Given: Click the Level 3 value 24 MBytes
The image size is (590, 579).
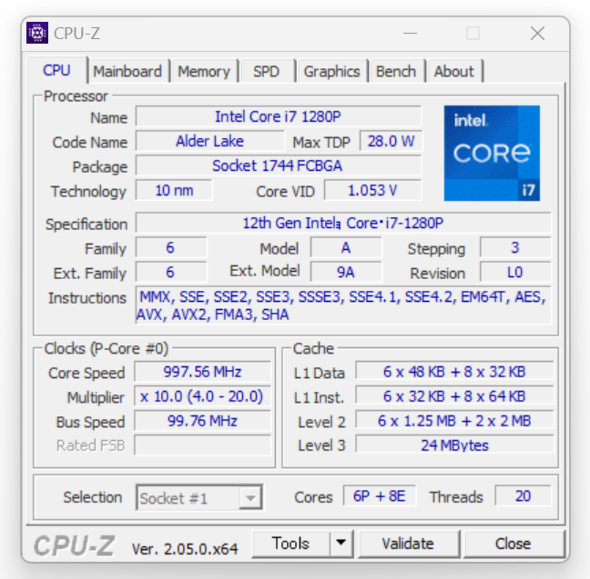Looking at the screenshot, I should pos(455,445).
